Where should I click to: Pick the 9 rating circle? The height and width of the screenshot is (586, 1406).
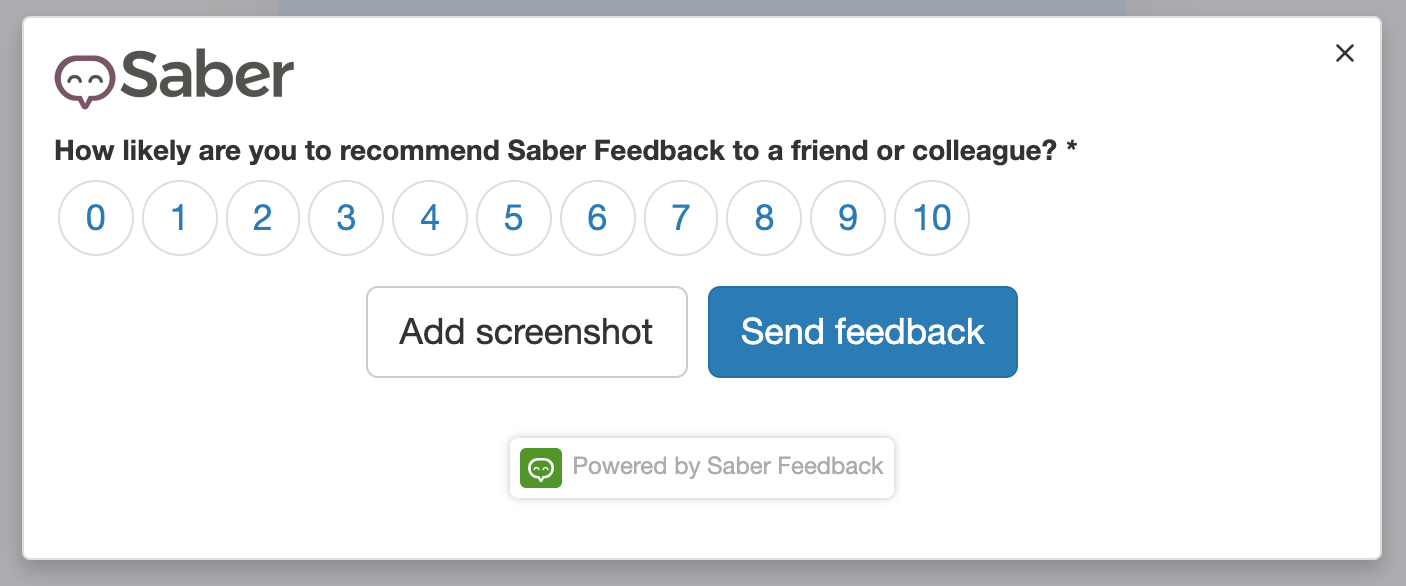(848, 218)
